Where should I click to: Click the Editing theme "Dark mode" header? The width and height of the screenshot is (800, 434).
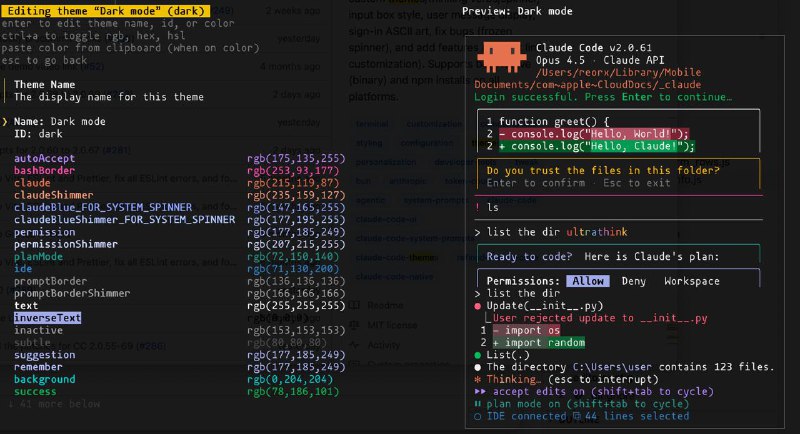(104, 9)
